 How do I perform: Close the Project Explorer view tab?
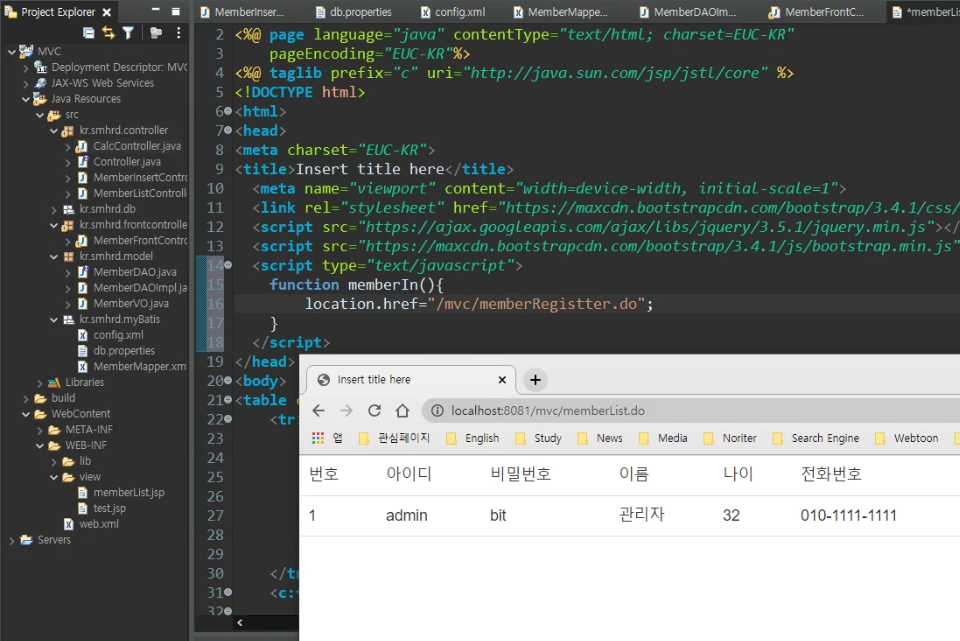click(107, 12)
